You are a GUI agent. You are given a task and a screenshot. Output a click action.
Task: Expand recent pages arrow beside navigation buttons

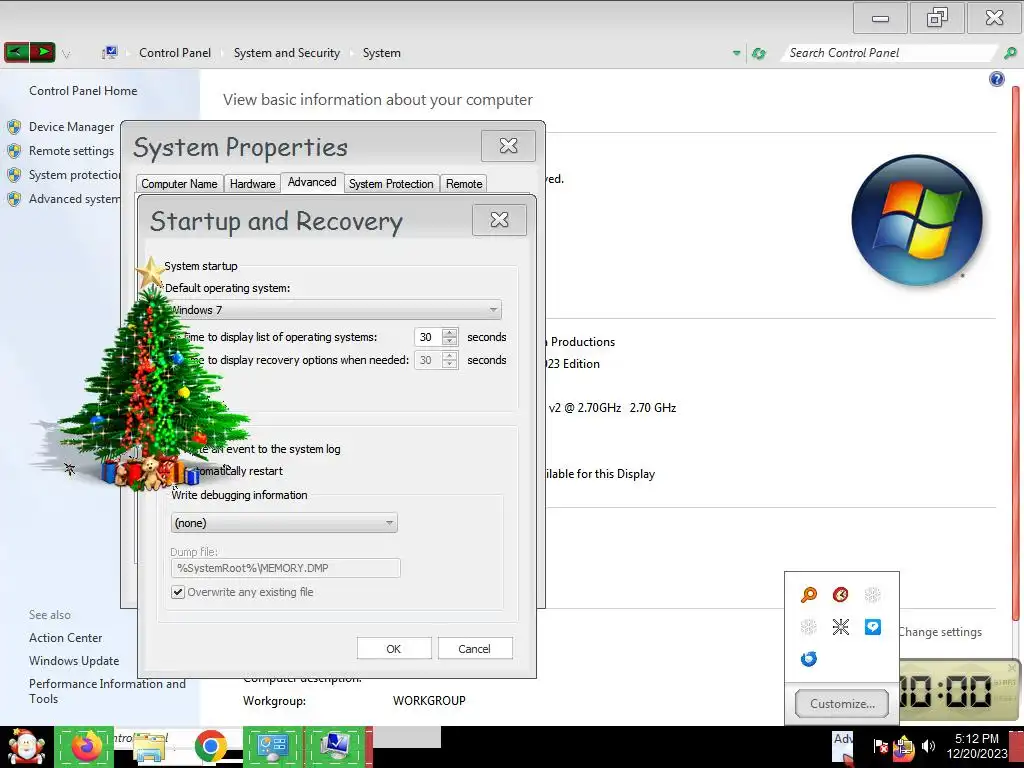pos(66,54)
